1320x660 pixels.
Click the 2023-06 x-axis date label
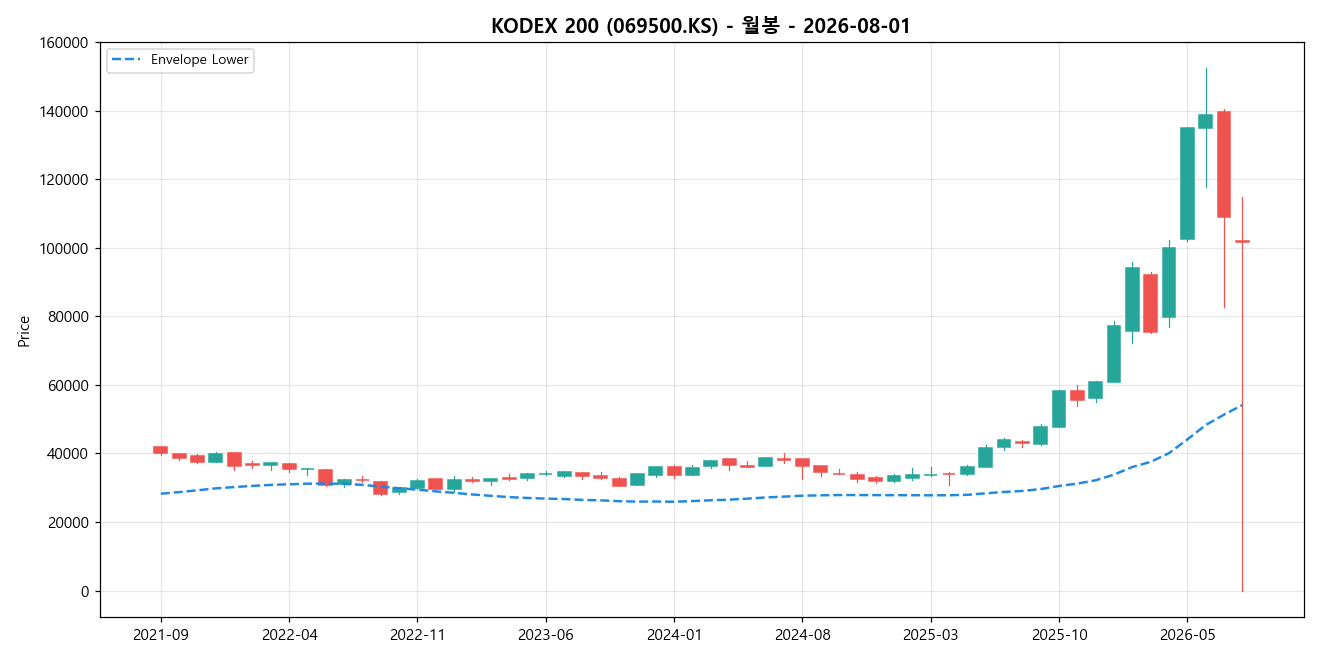click(545, 635)
